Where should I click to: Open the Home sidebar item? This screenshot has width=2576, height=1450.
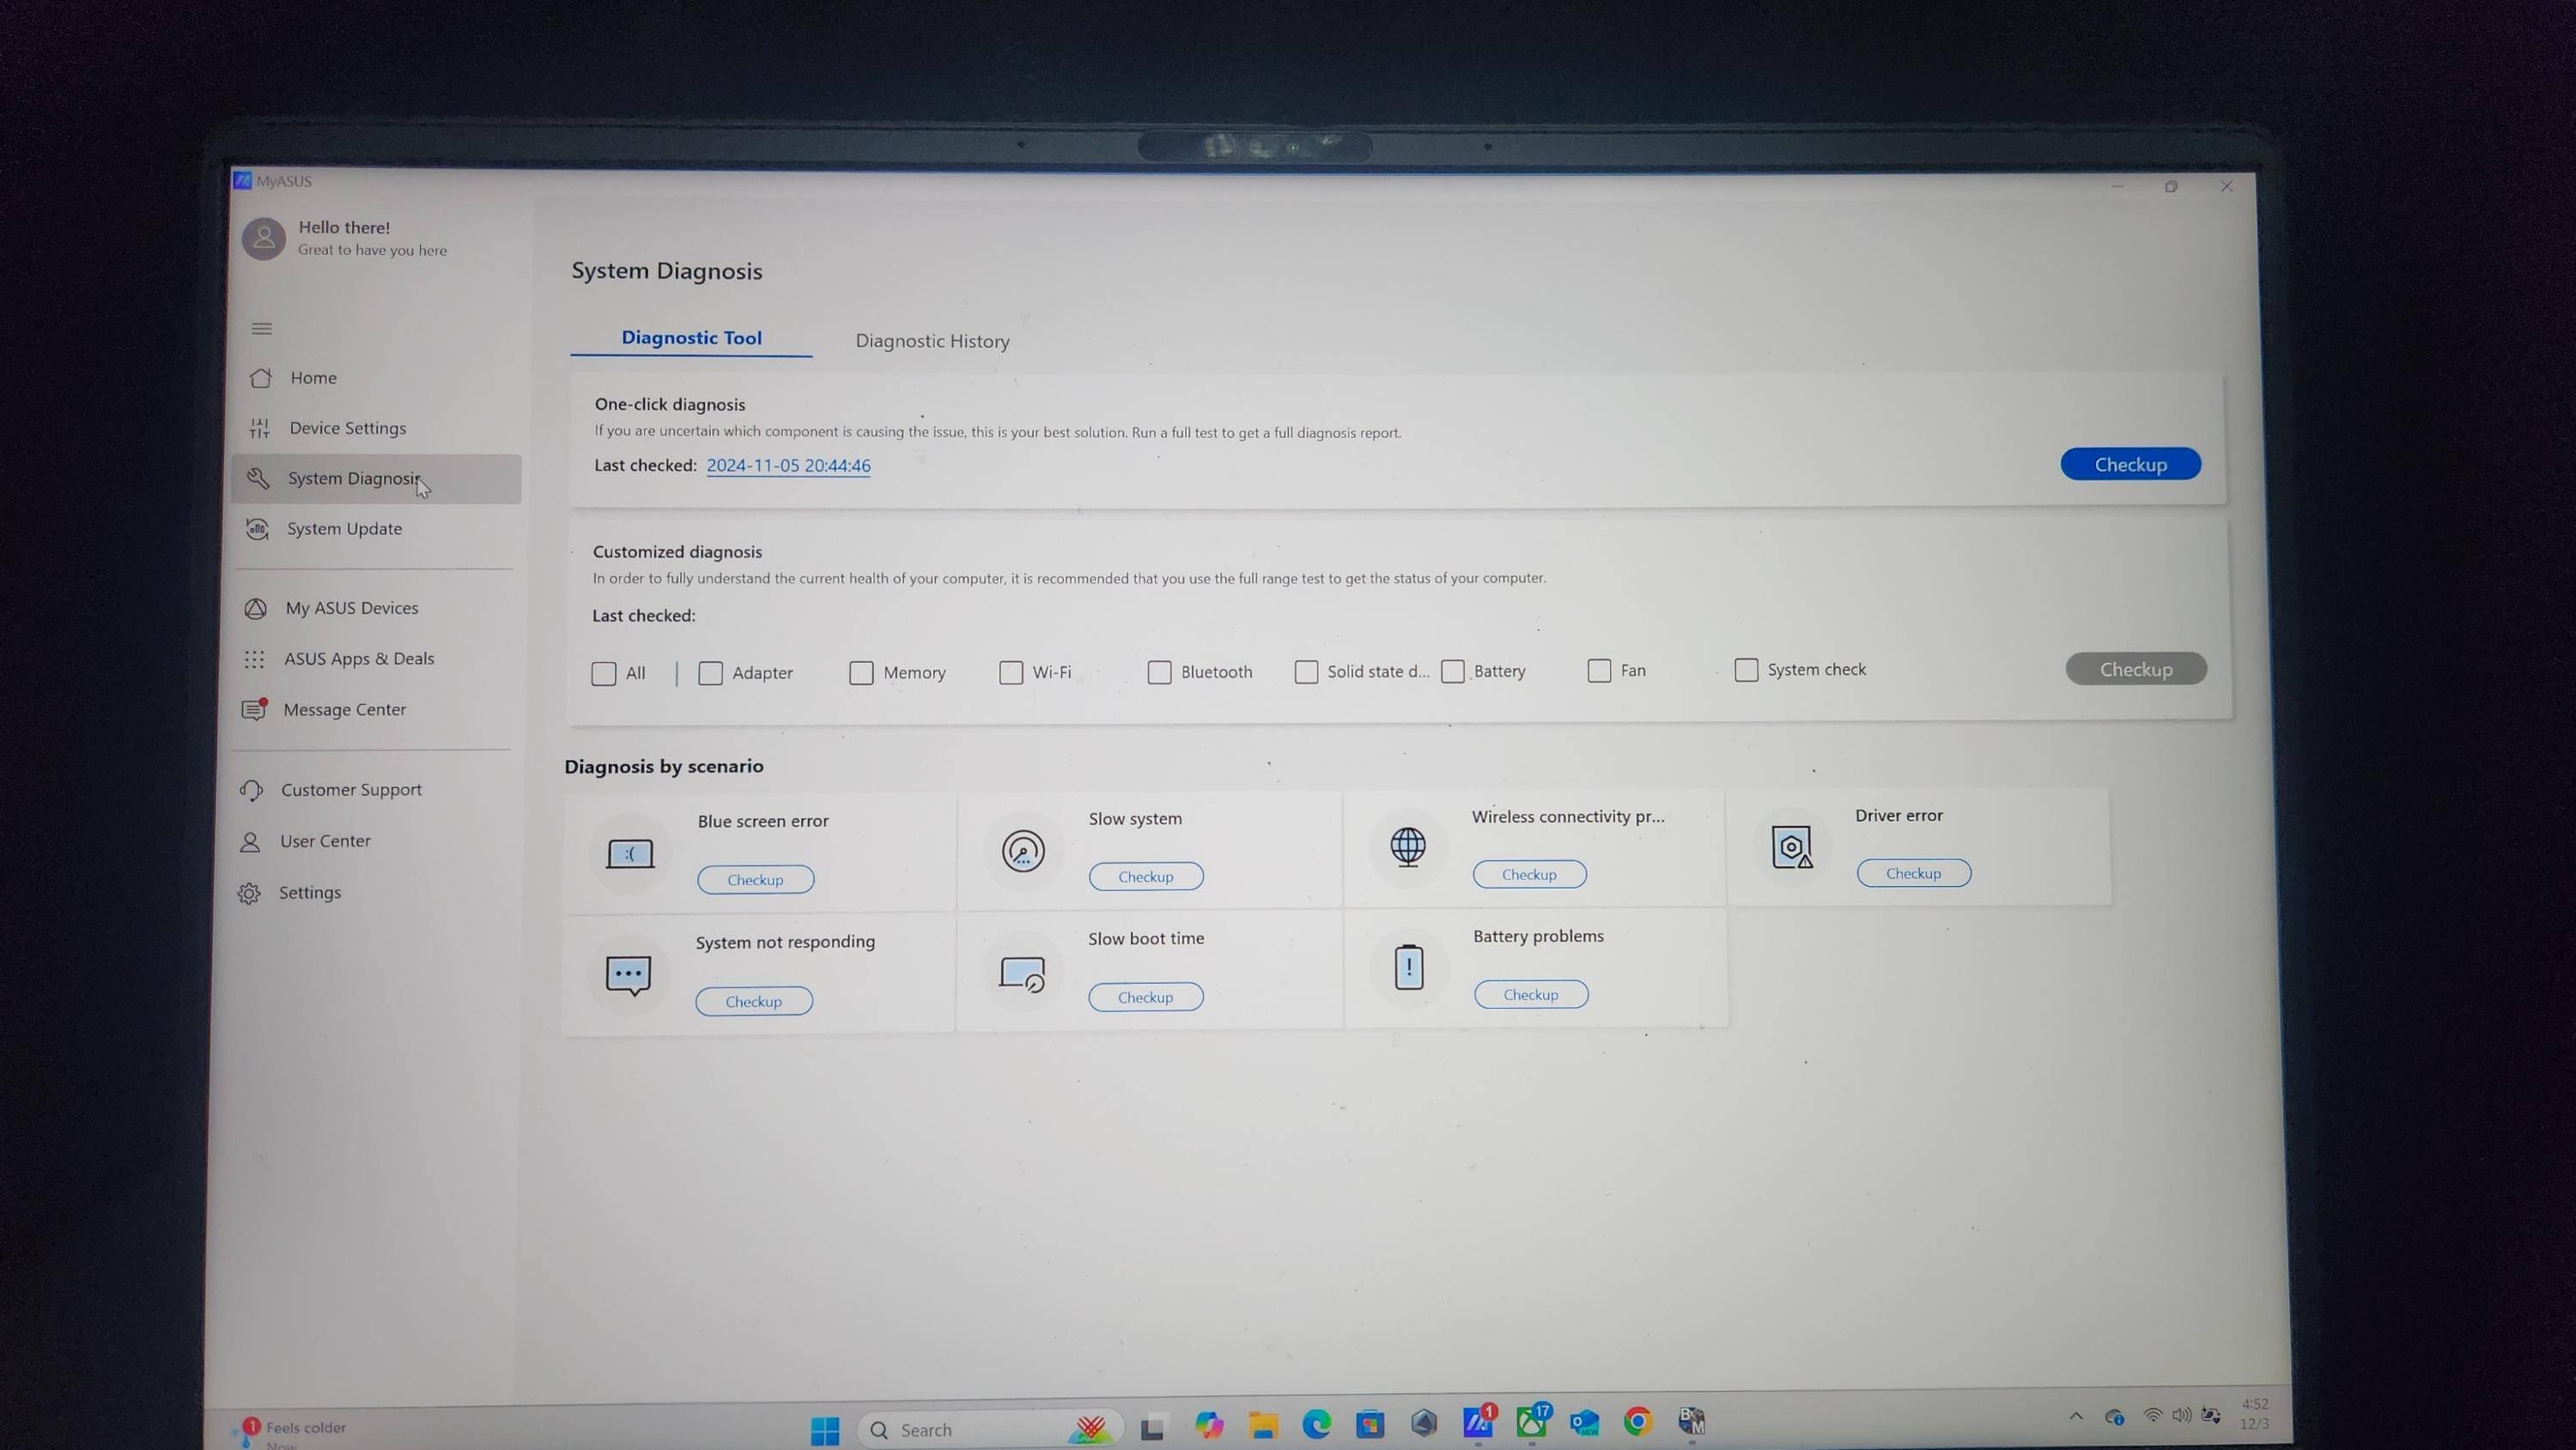click(312, 378)
